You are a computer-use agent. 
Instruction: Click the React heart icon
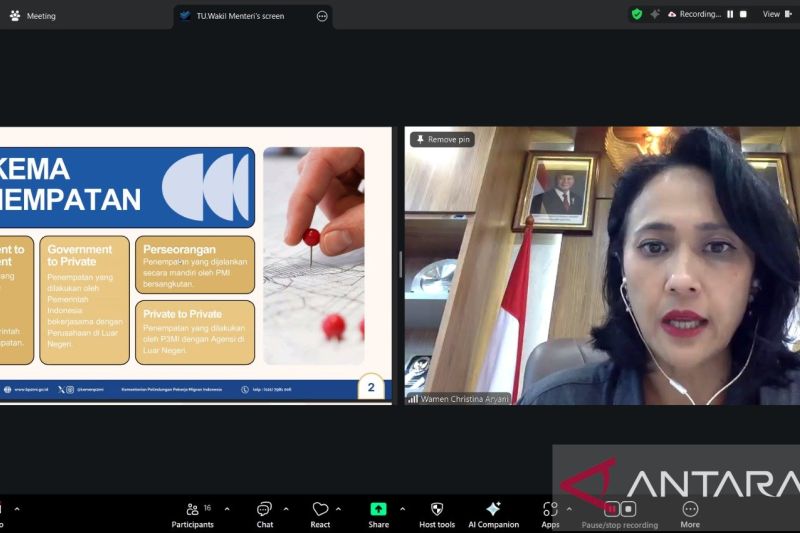[x=320, y=510]
